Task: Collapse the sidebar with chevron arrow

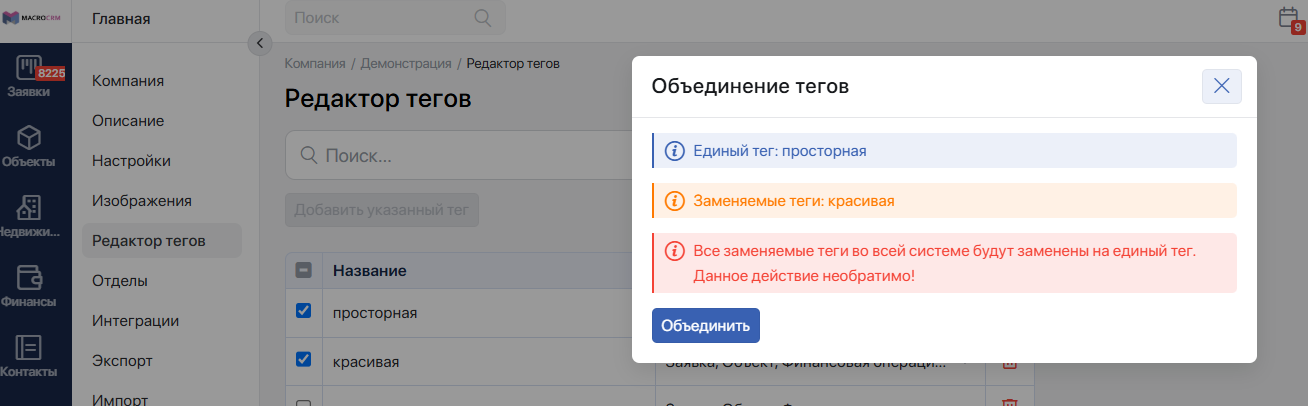Action: [259, 43]
